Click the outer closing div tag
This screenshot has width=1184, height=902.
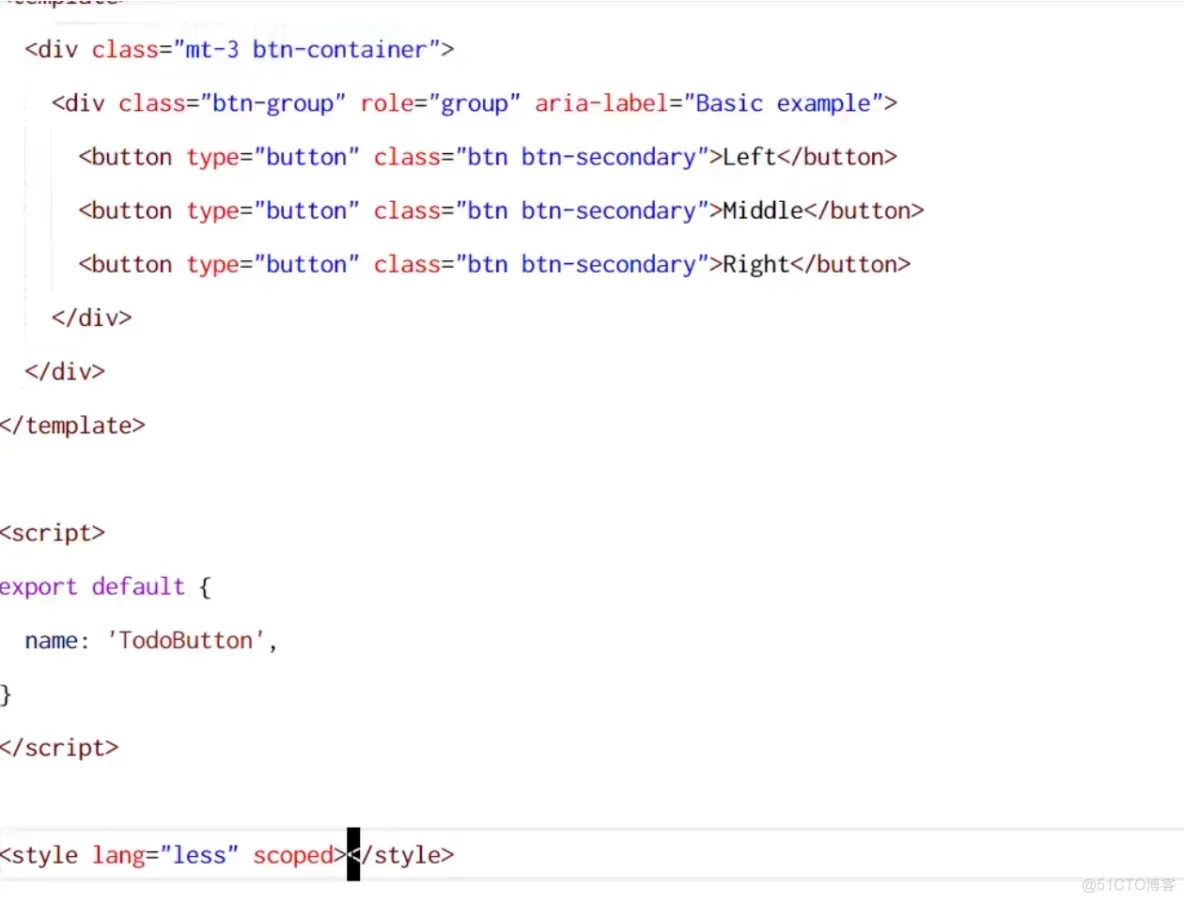(x=65, y=372)
